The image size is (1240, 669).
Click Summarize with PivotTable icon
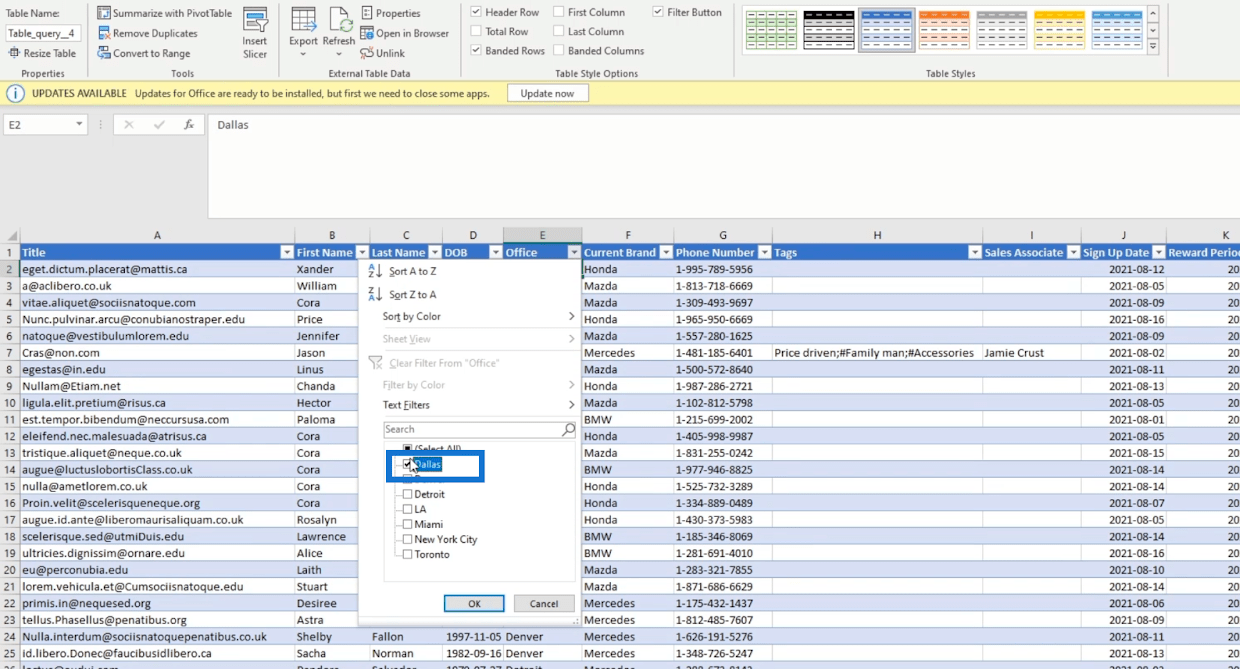[x=105, y=13]
